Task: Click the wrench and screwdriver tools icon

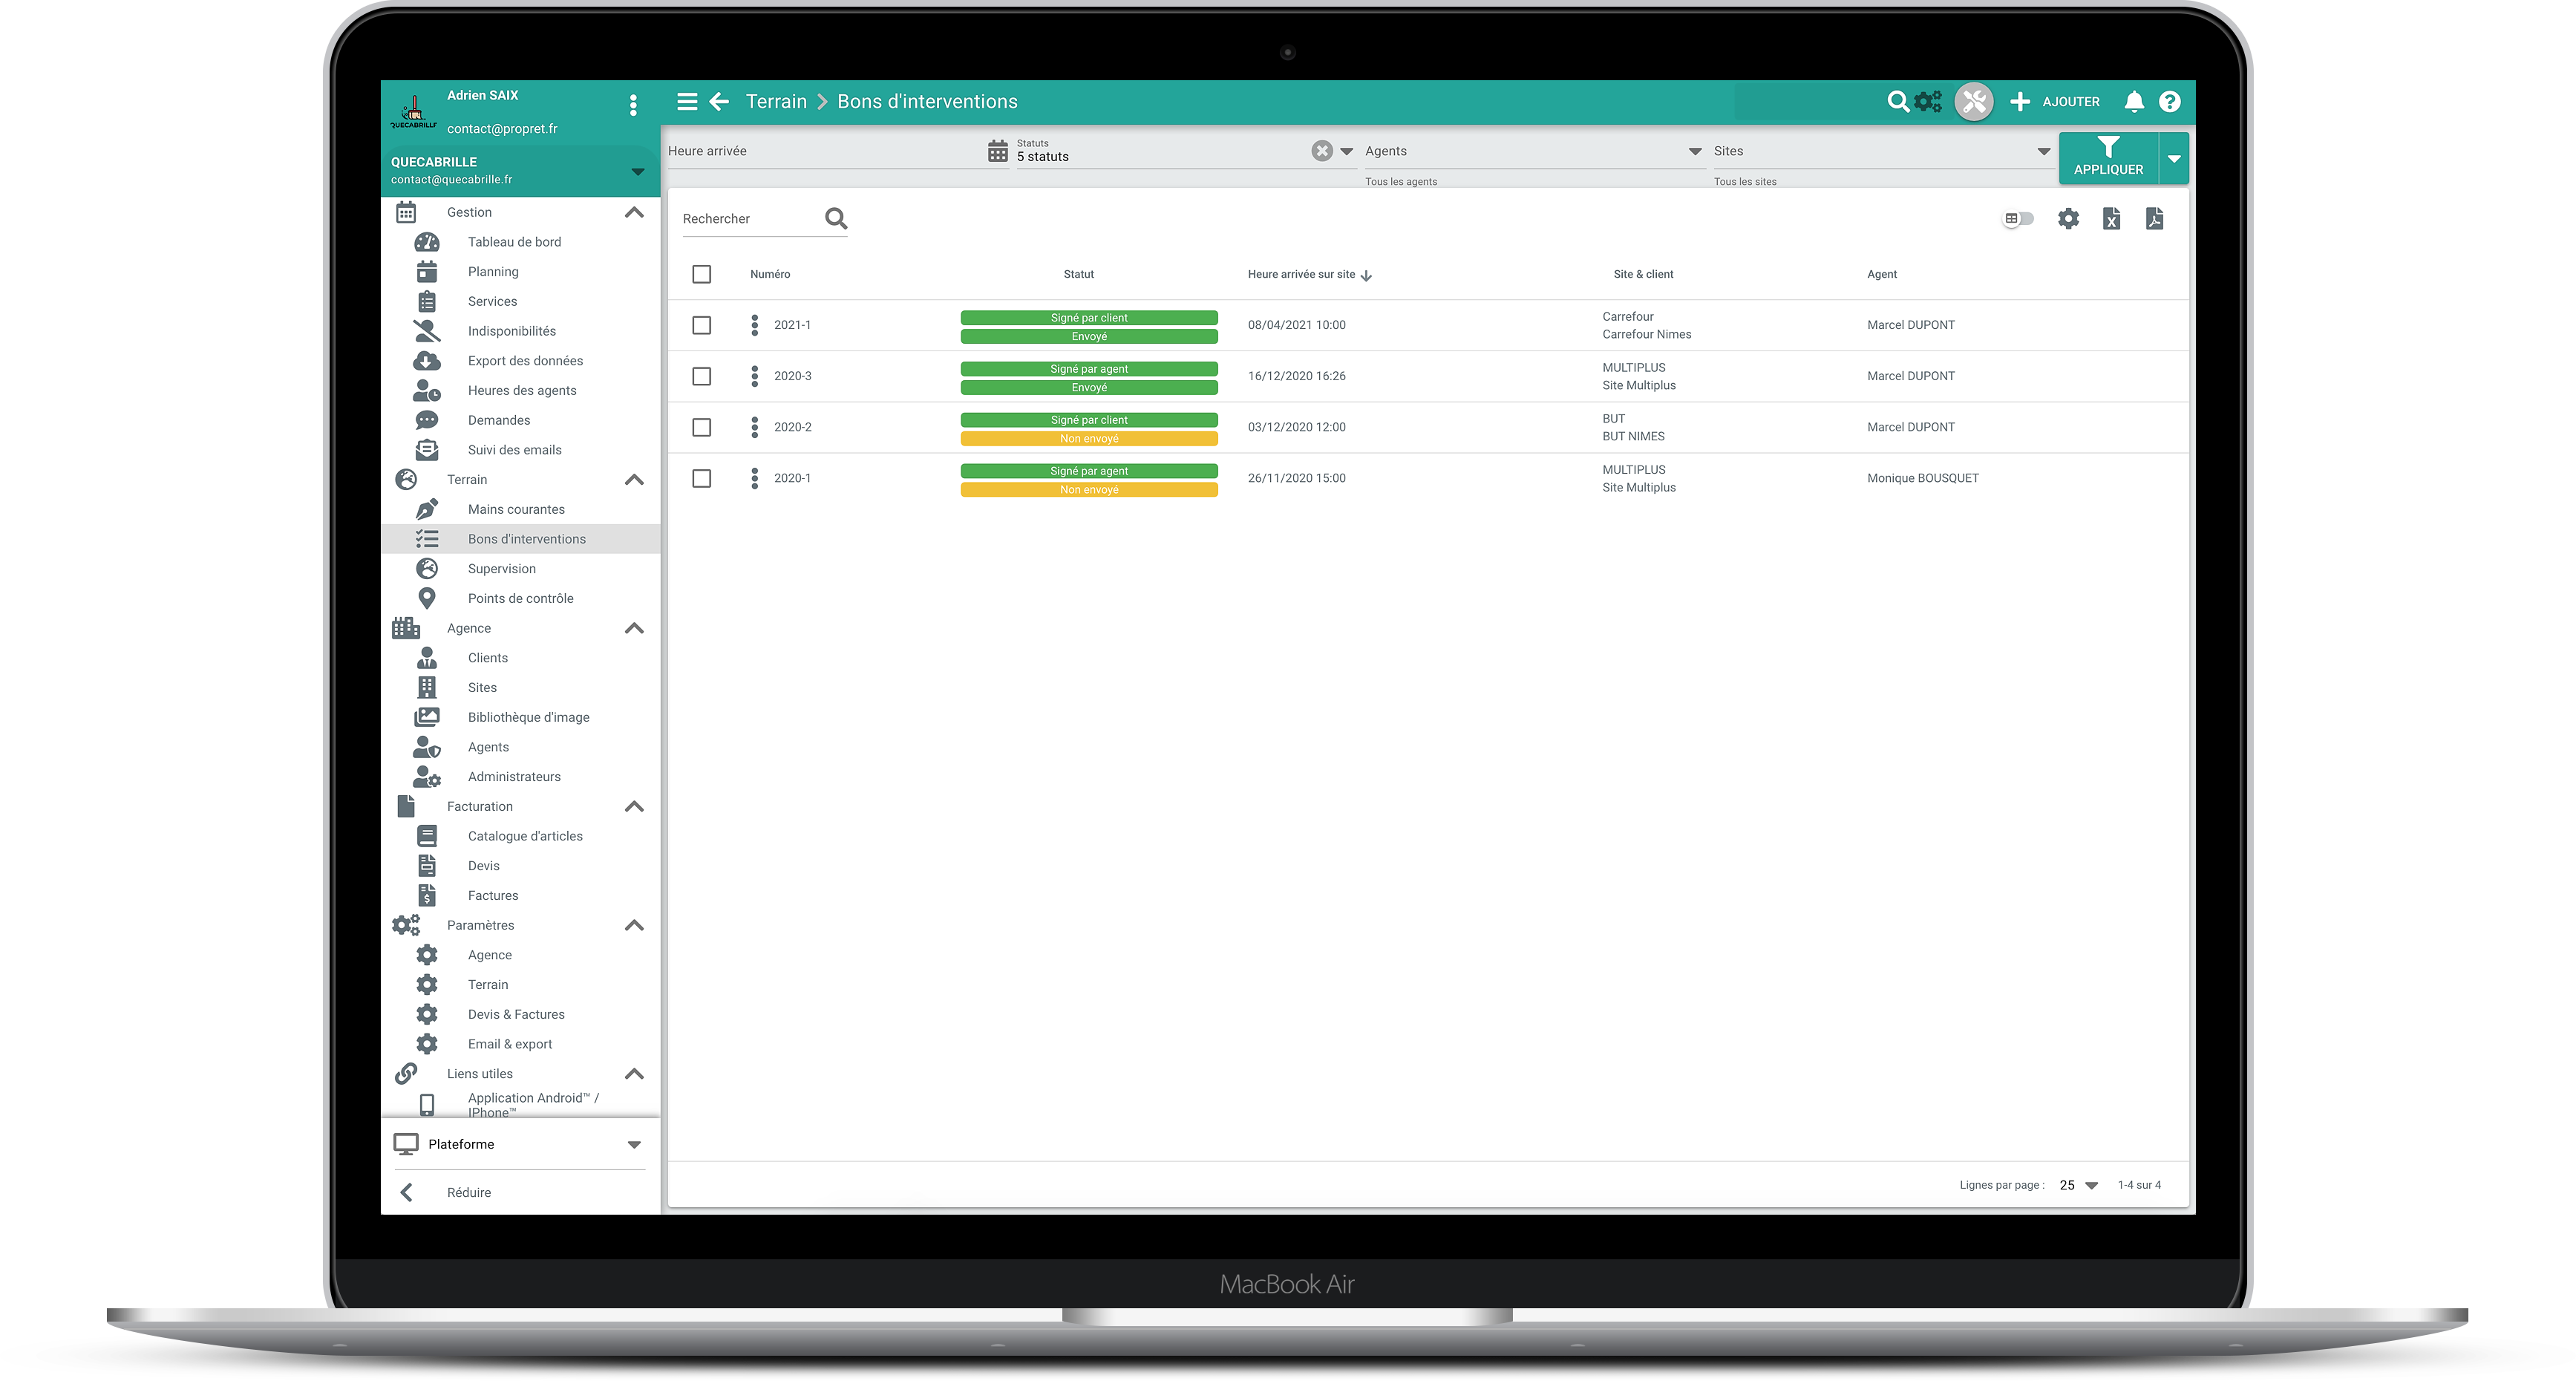Action: tap(1973, 102)
